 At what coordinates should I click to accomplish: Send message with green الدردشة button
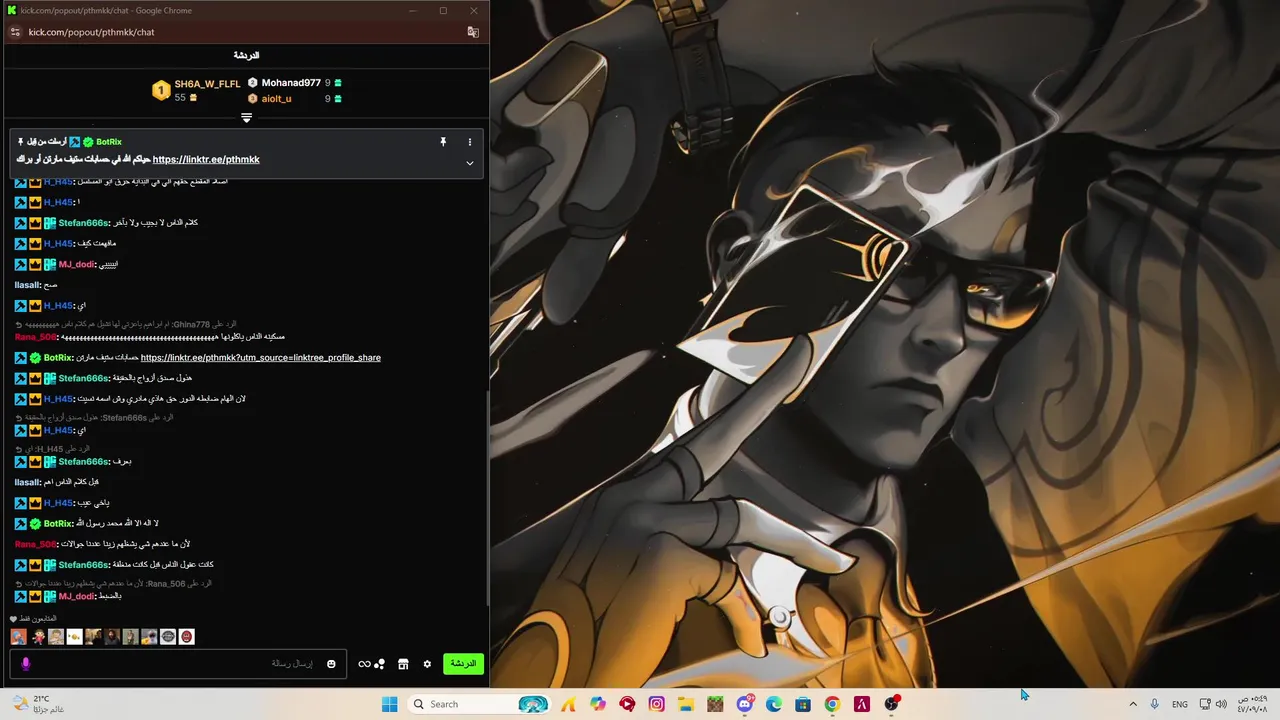(x=463, y=664)
